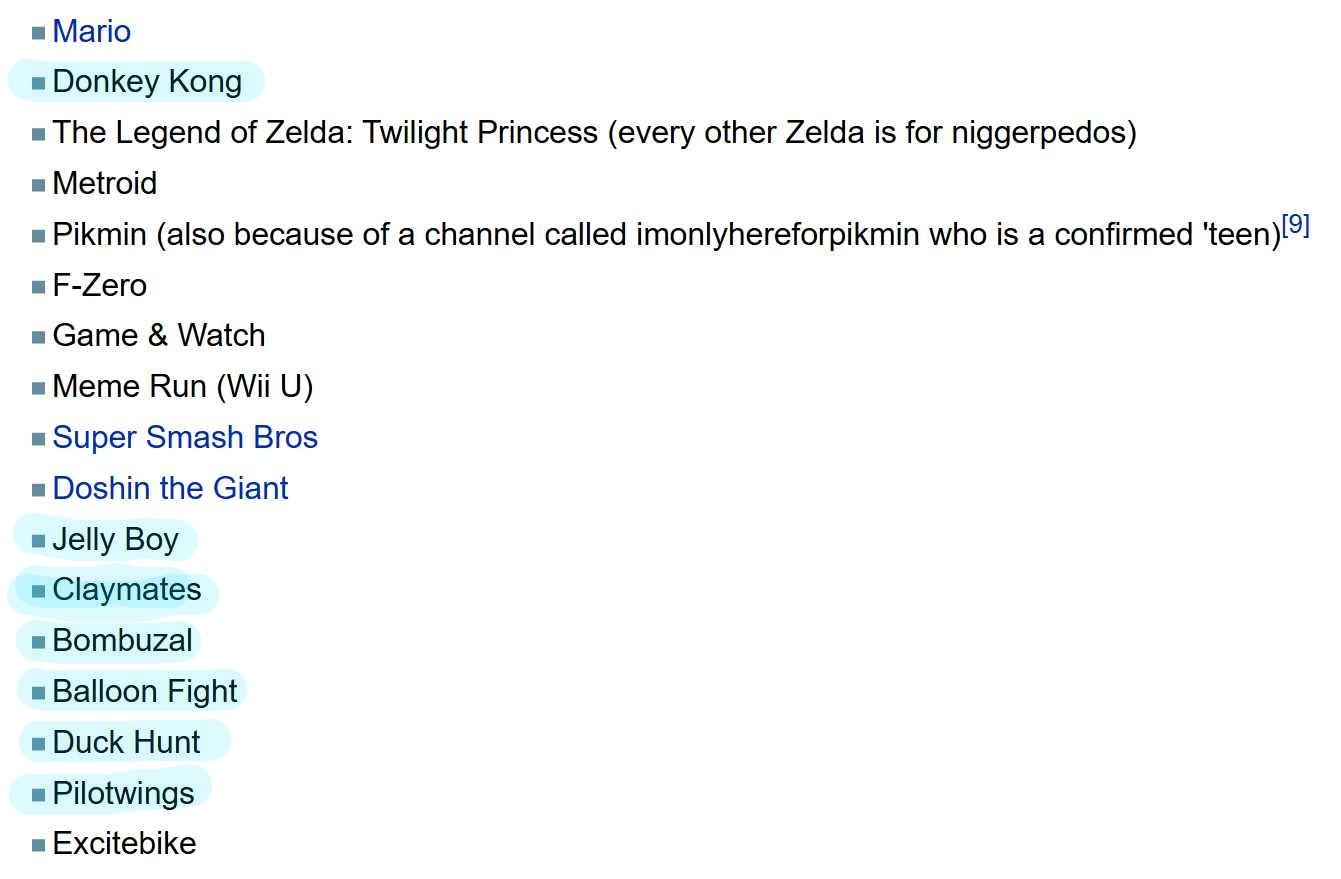Click the highlighted Jelly Boy entry
1341x879 pixels.
(x=115, y=540)
